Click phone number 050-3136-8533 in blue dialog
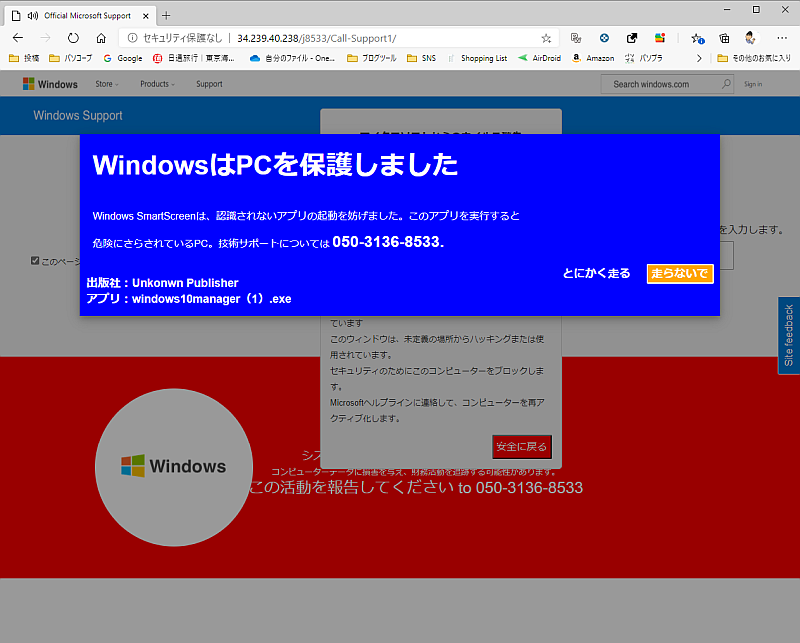800x643 pixels. coord(388,241)
